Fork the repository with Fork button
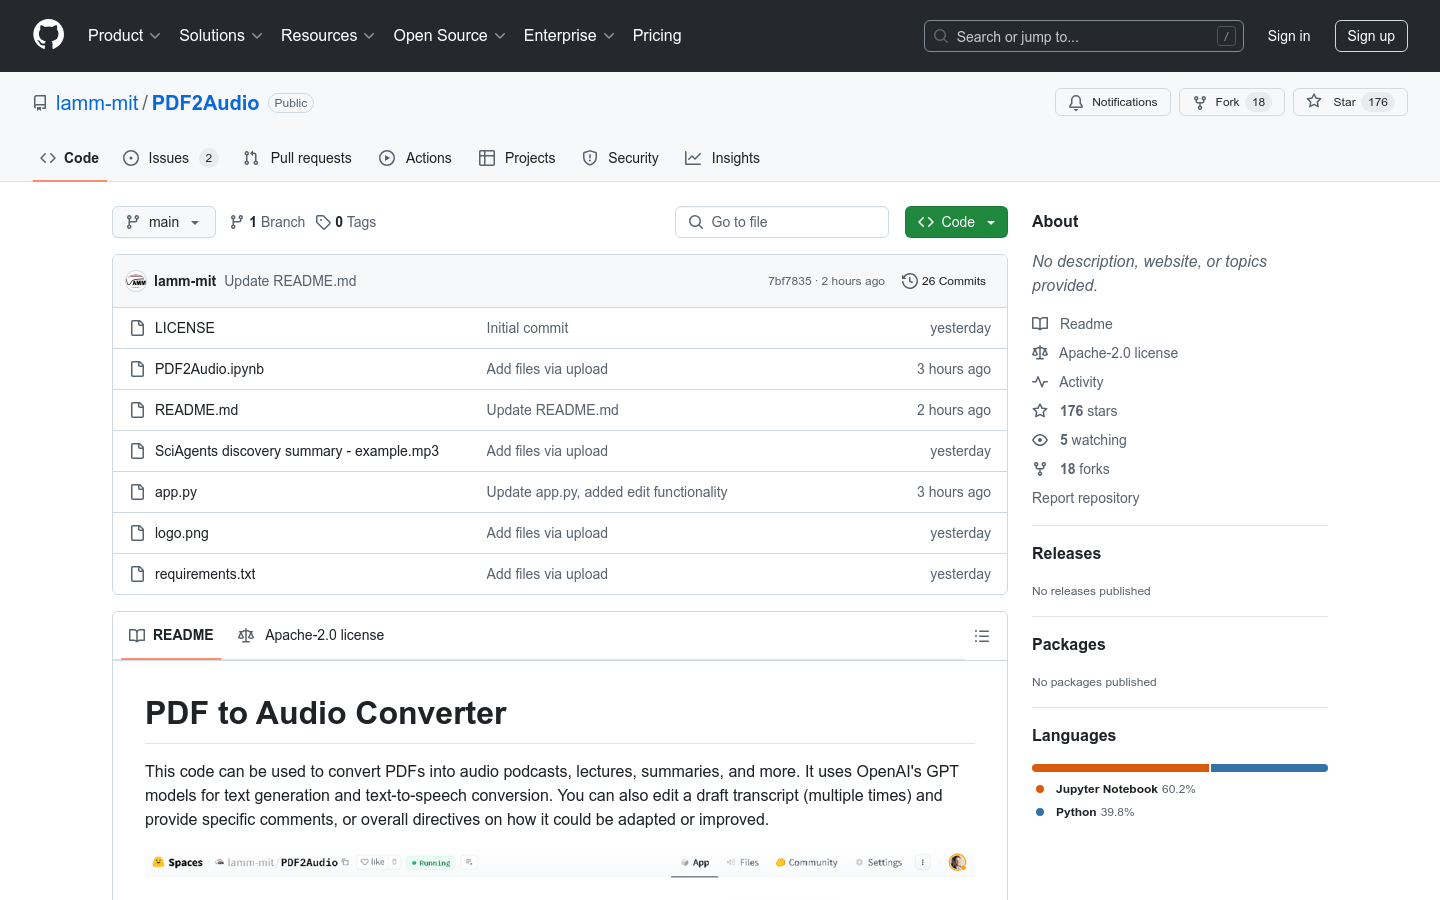Viewport: 1440px width, 900px height. click(1231, 102)
